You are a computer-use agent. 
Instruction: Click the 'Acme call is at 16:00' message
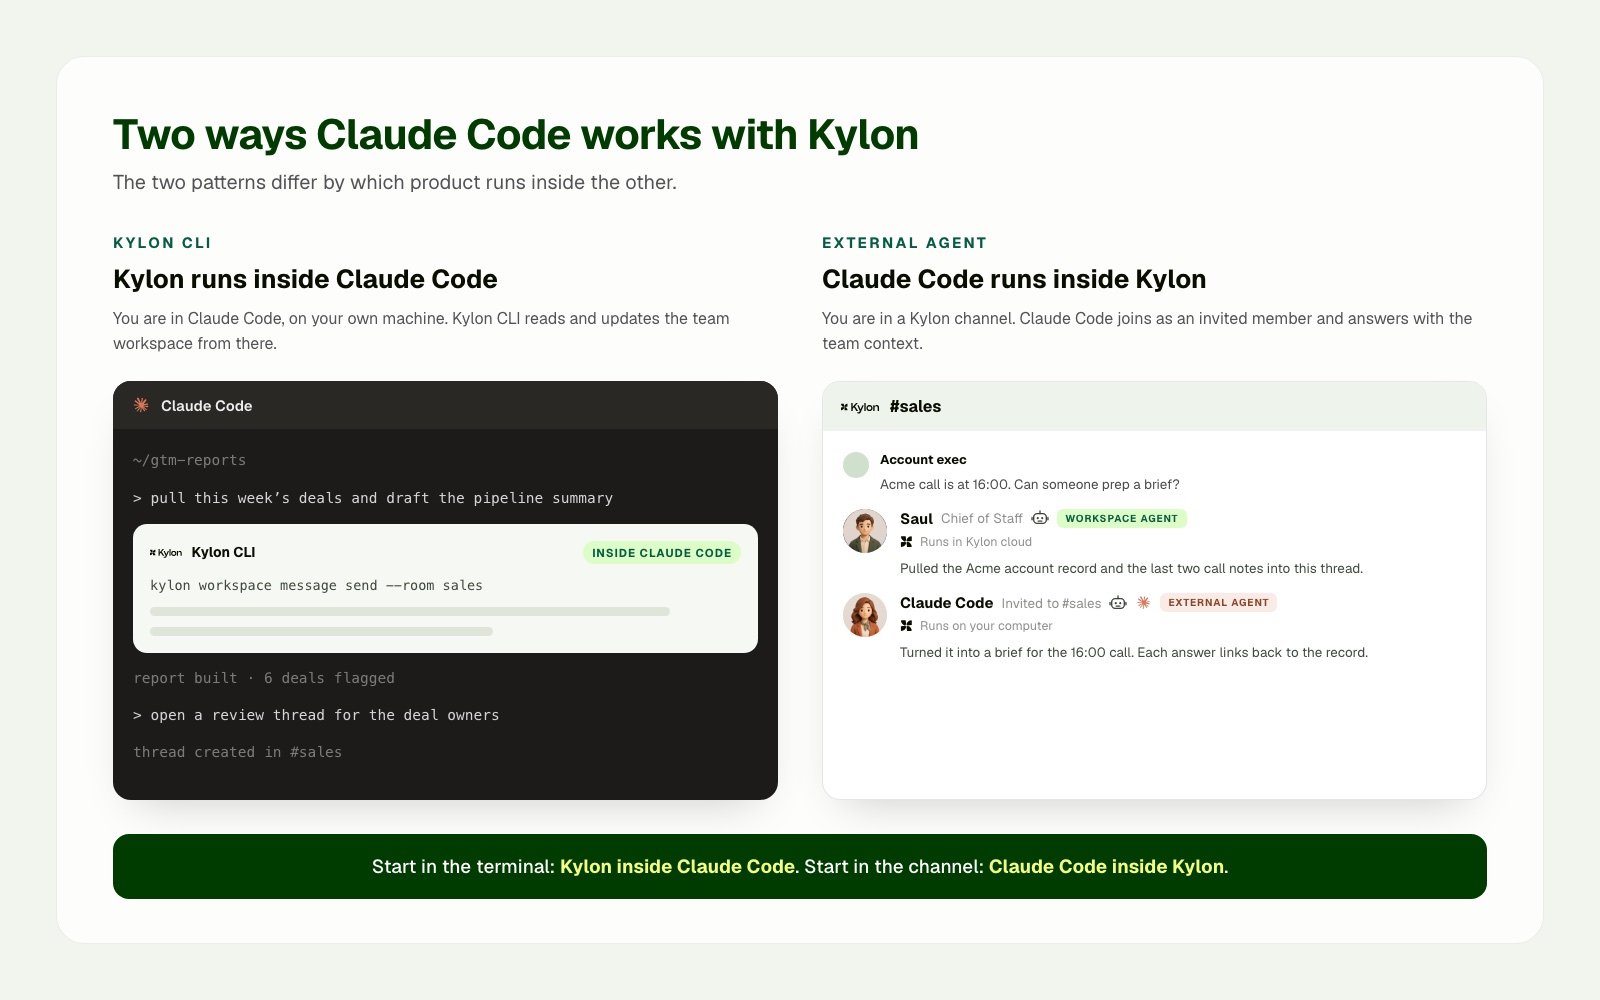pyautogui.click(x=1030, y=484)
